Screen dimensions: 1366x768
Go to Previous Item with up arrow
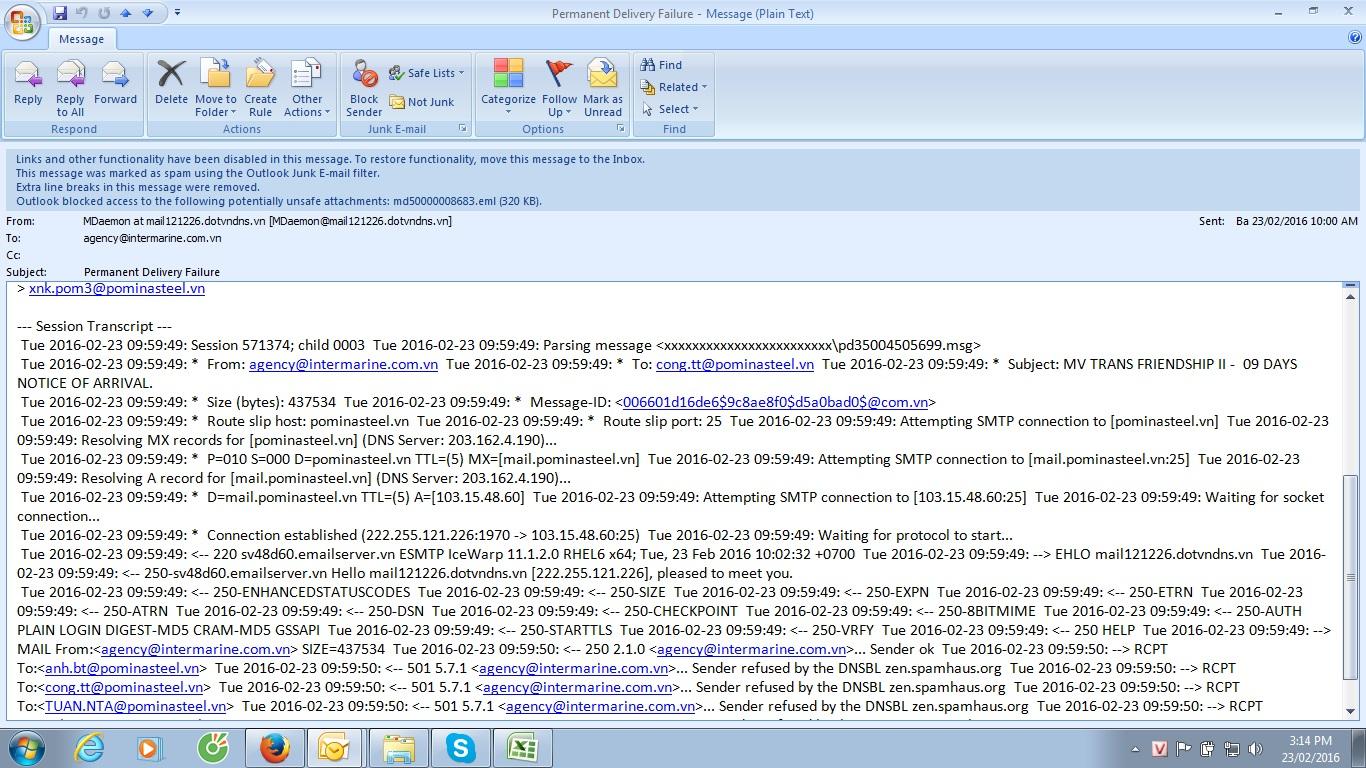[126, 13]
